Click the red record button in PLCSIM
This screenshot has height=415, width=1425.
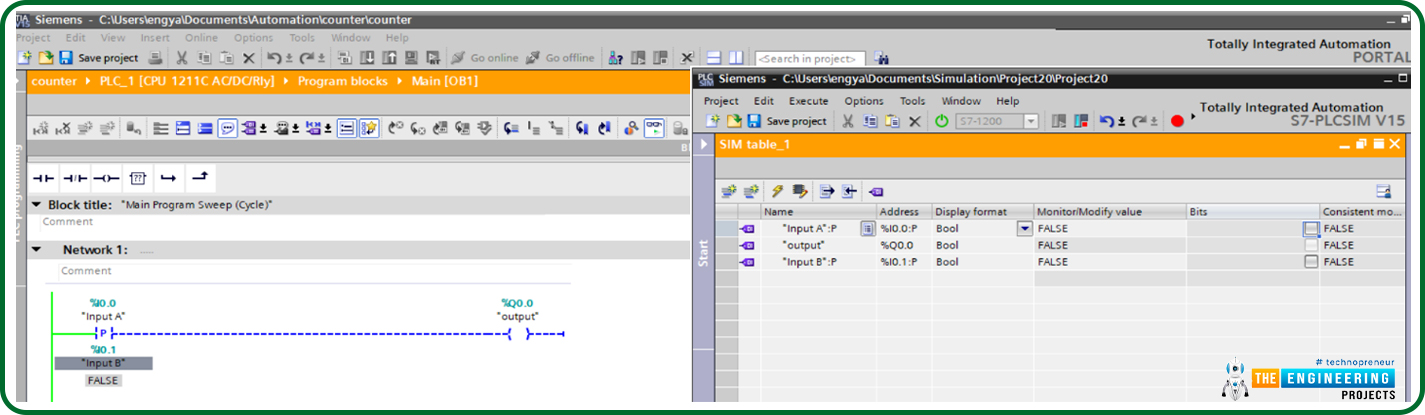(1177, 121)
